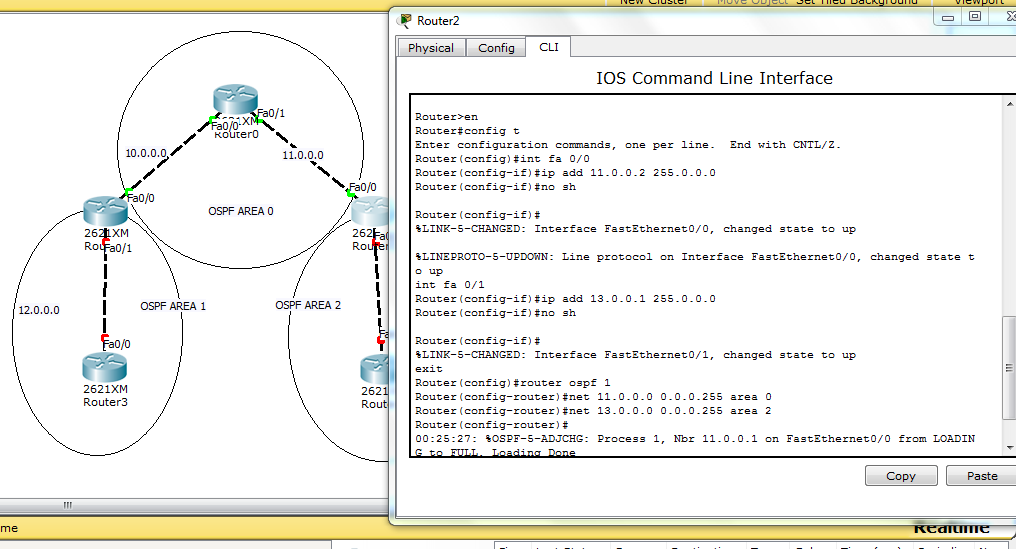
Task: Click the Paste button
Action: pyautogui.click(x=982, y=476)
